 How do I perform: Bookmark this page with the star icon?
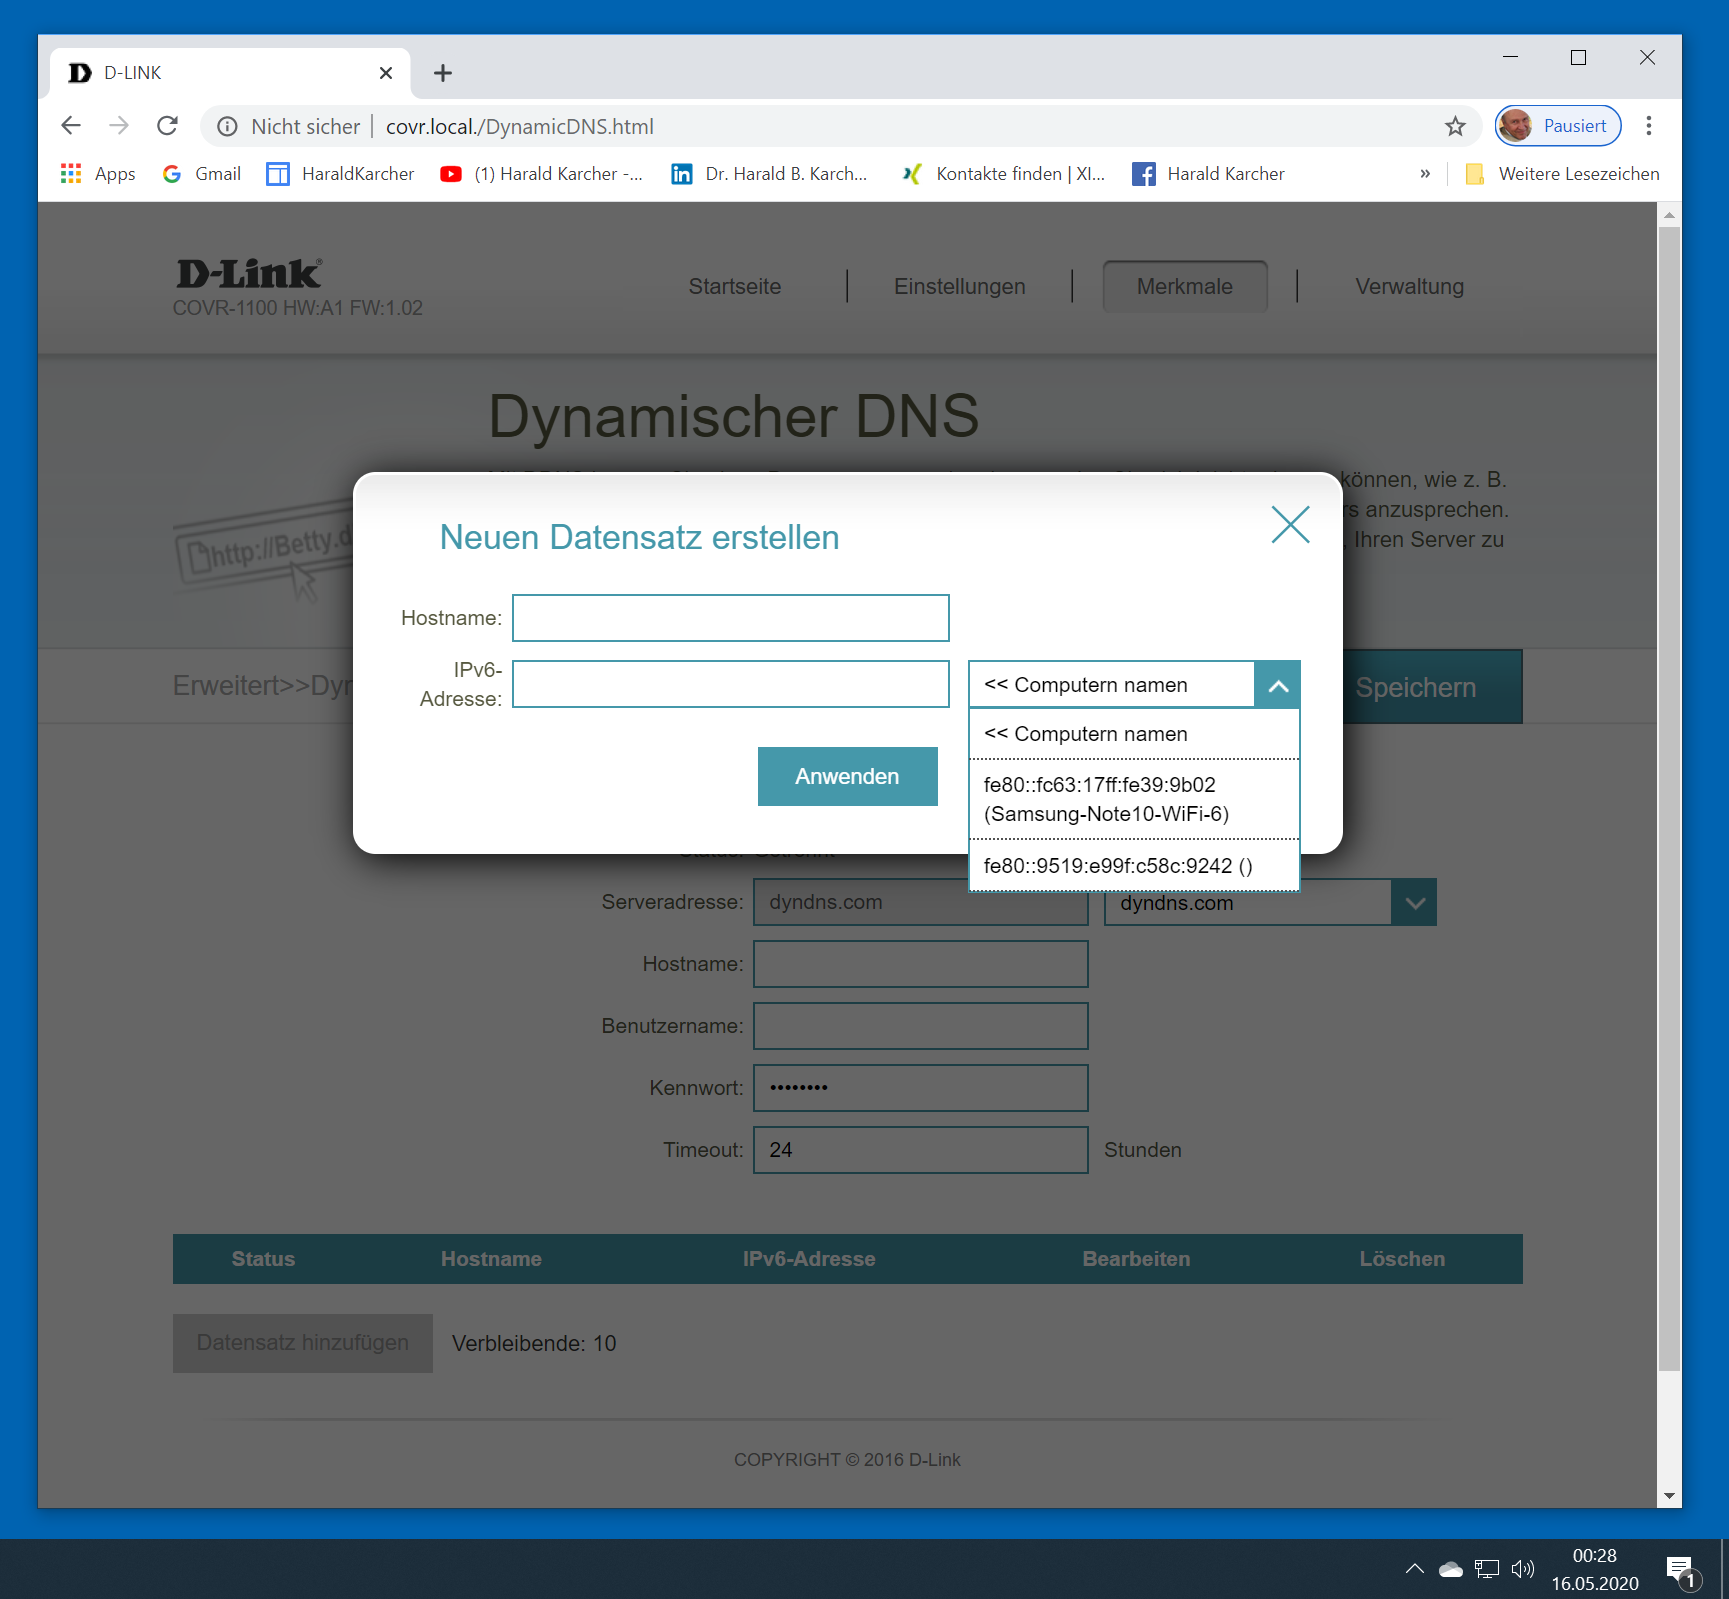(x=1455, y=126)
